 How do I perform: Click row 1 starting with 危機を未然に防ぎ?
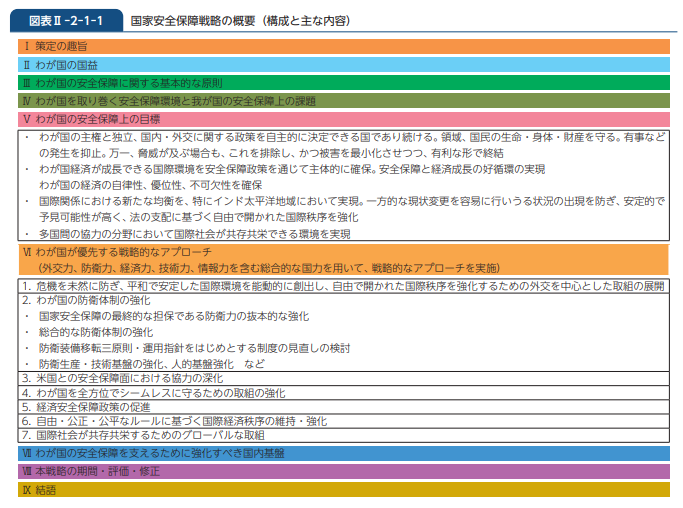(343, 286)
